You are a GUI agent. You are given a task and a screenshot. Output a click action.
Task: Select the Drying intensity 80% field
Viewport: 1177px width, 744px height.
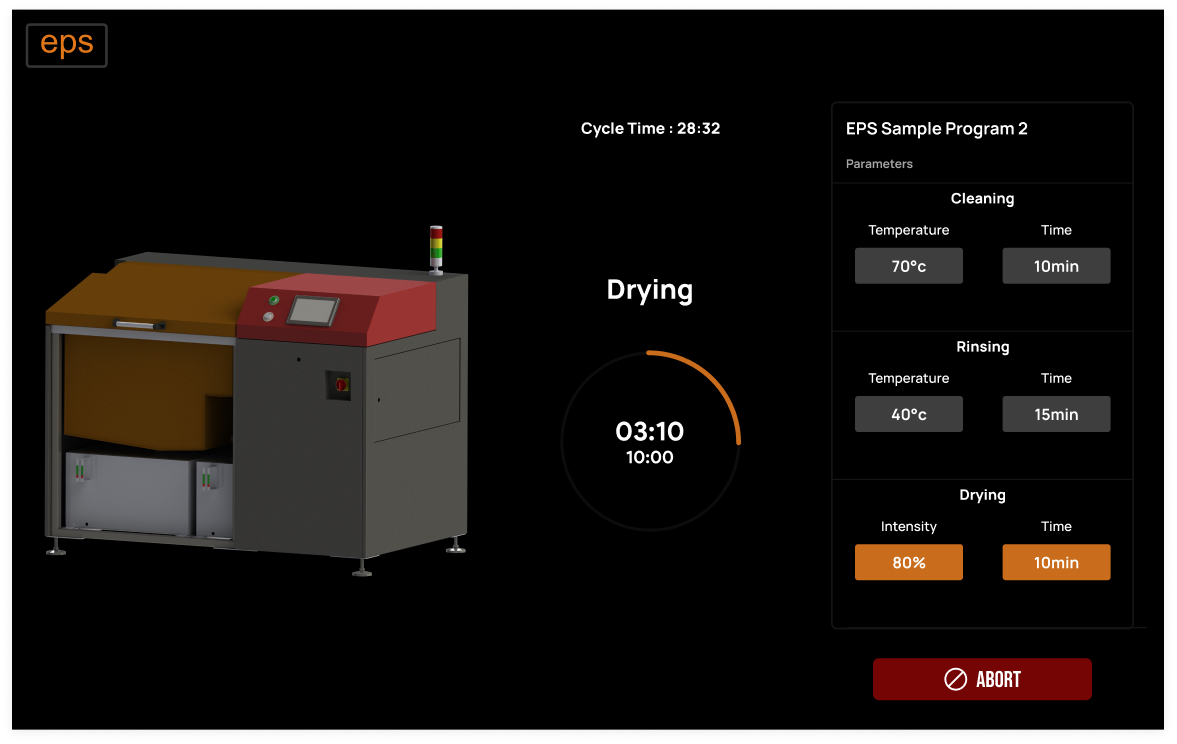pos(908,562)
